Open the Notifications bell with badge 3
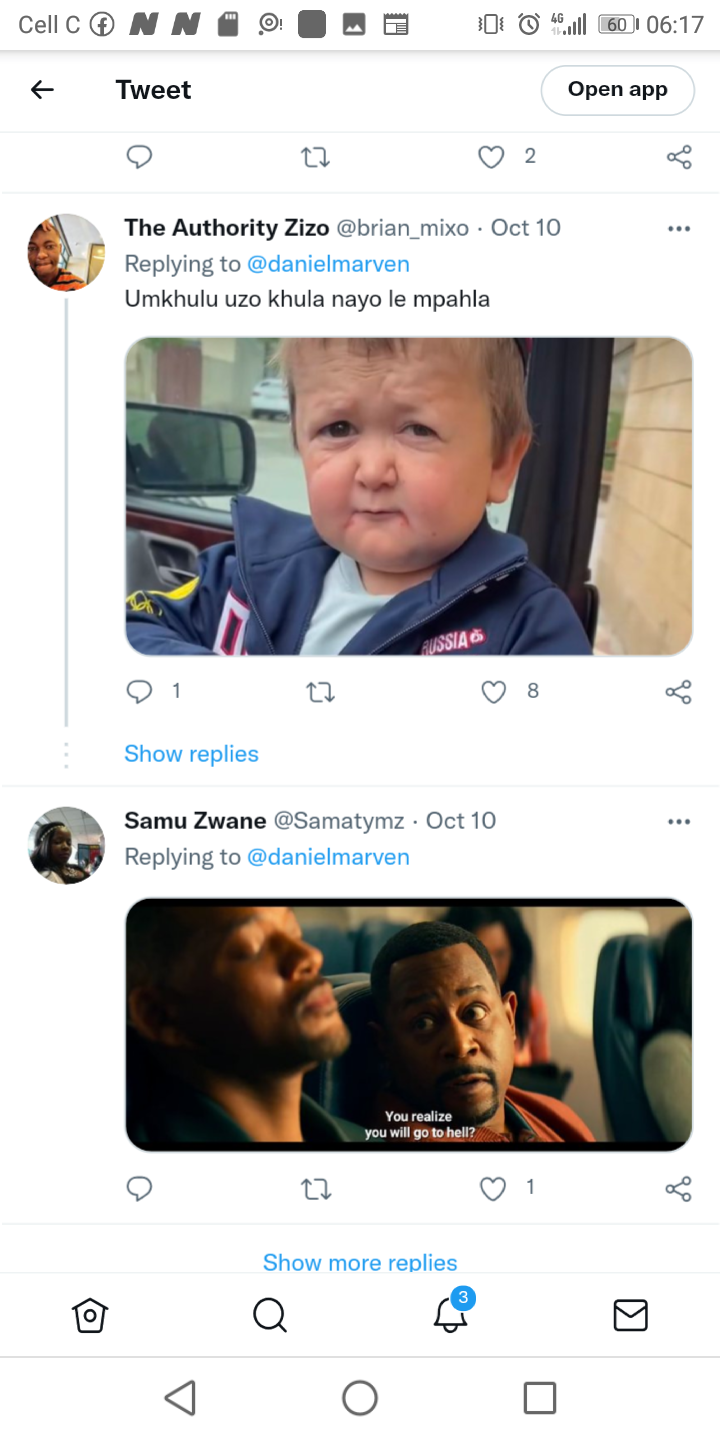Image resolution: width=720 pixels, height=1440 pixels. tap(451, 1311)
